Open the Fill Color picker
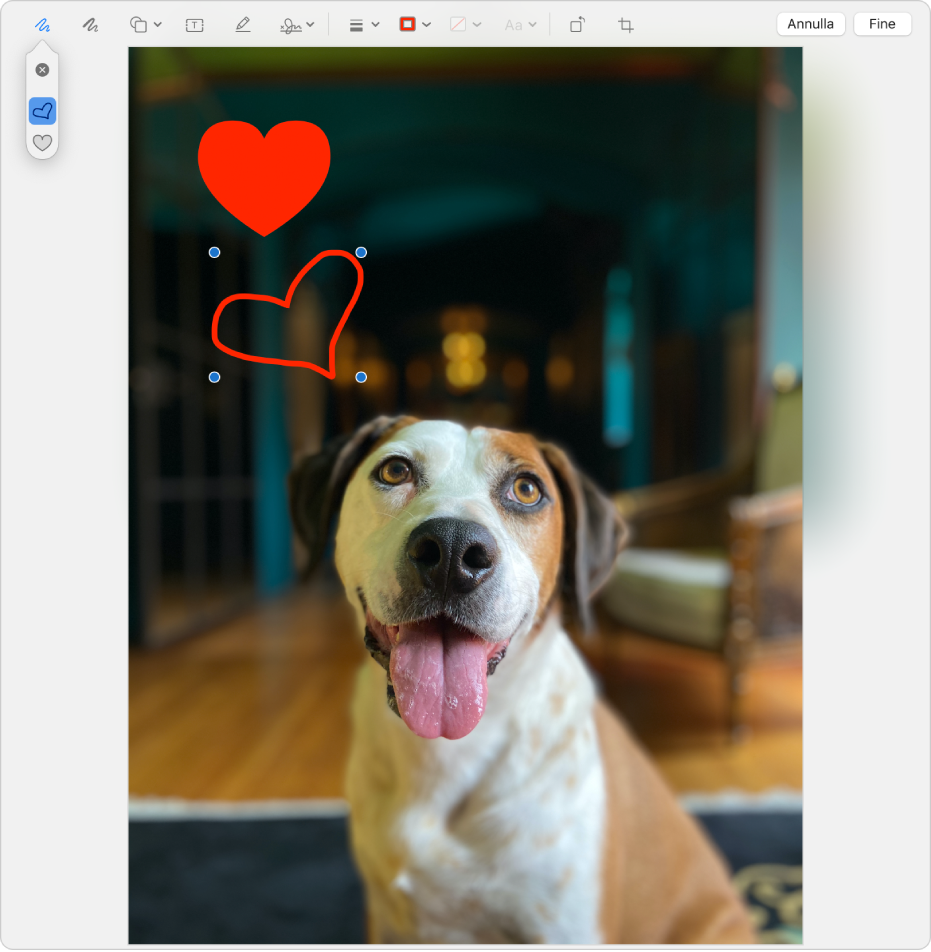This screenshot has width=931, height=952. [465, 25]
